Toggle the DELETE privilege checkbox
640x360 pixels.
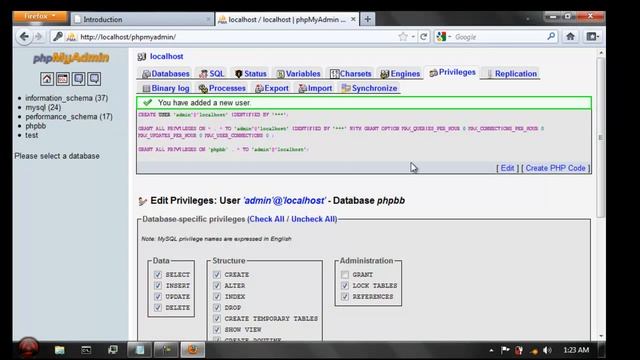[x=158, y=308]
